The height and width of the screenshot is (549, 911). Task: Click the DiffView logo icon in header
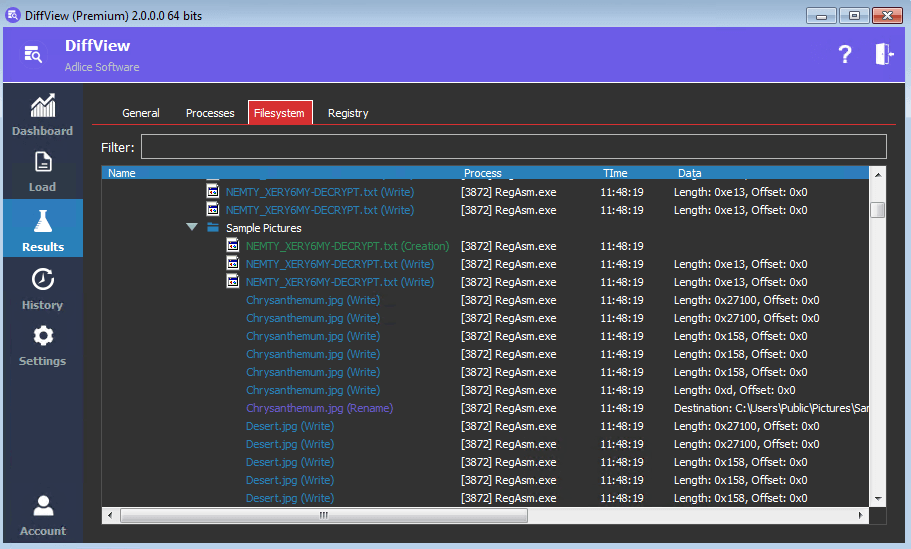pyautogui.click(x=33, y=55)
